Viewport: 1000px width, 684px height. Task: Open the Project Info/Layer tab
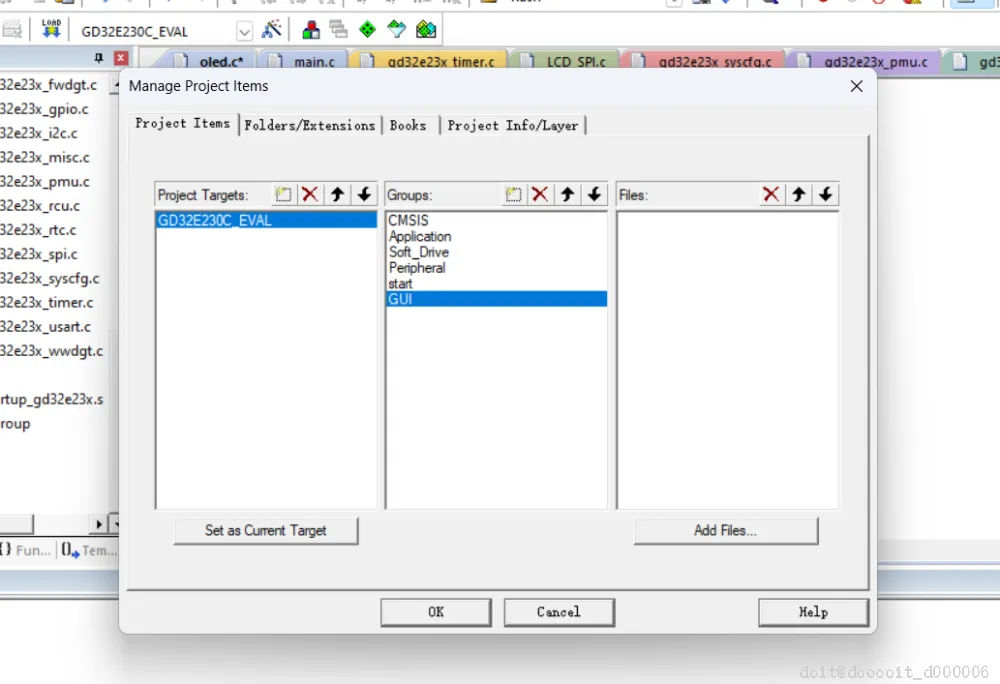(513, 126)
